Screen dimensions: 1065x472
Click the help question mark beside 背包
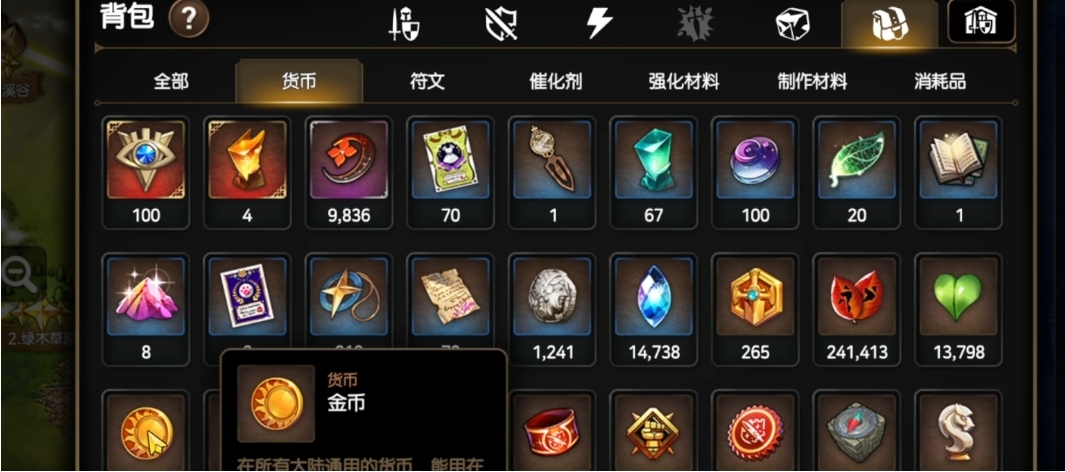[188, 18]
